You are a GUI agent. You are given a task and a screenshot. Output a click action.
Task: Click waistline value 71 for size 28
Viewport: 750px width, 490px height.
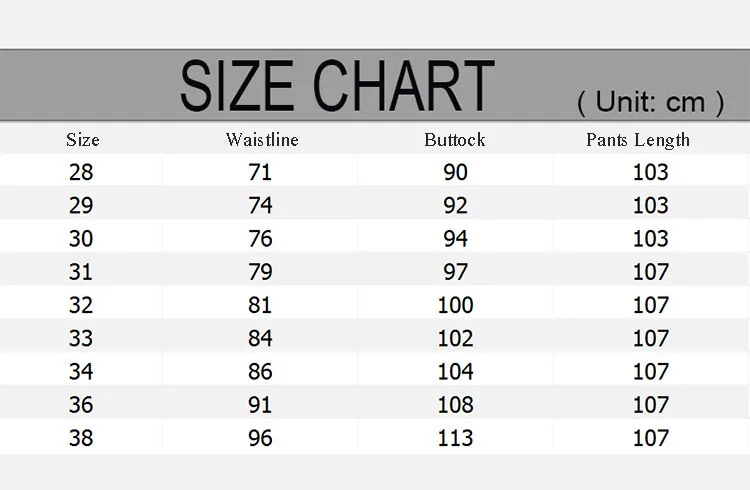[x=260, y=172]
